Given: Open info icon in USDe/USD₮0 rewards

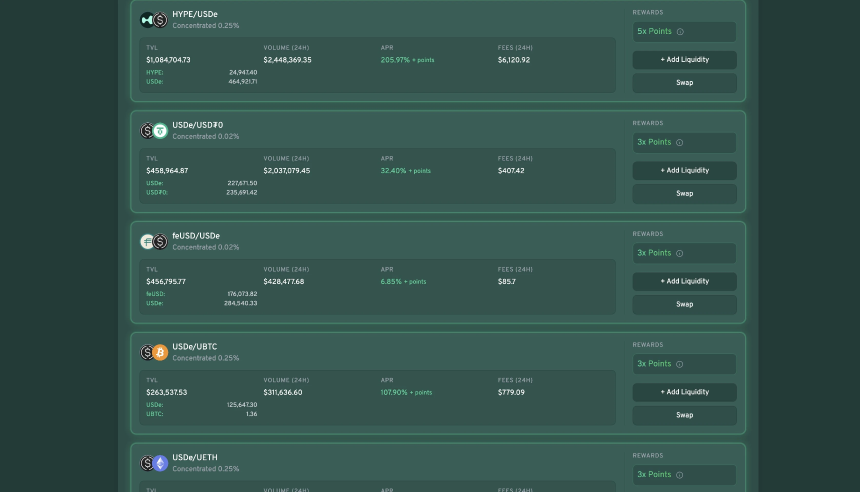Looking at the screenshot, I should pos(680,143).
